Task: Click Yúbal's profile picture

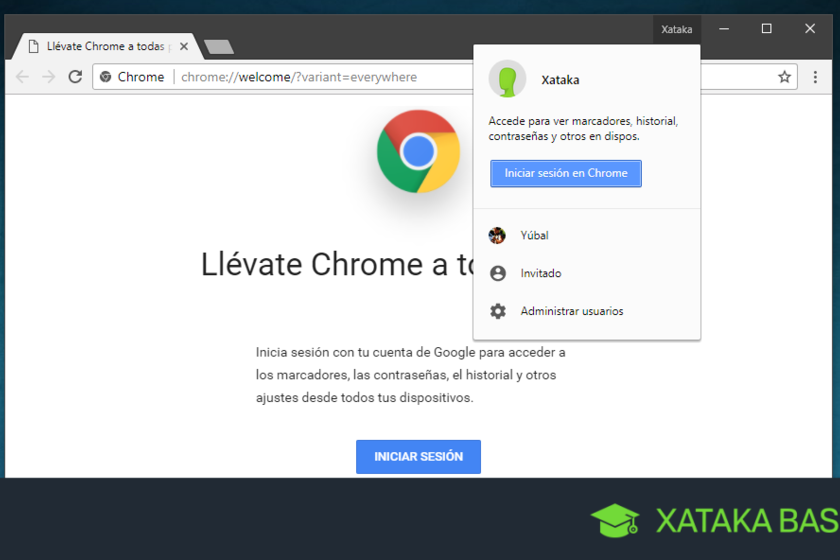Action: pyautogui.click(x=497, y=235)
